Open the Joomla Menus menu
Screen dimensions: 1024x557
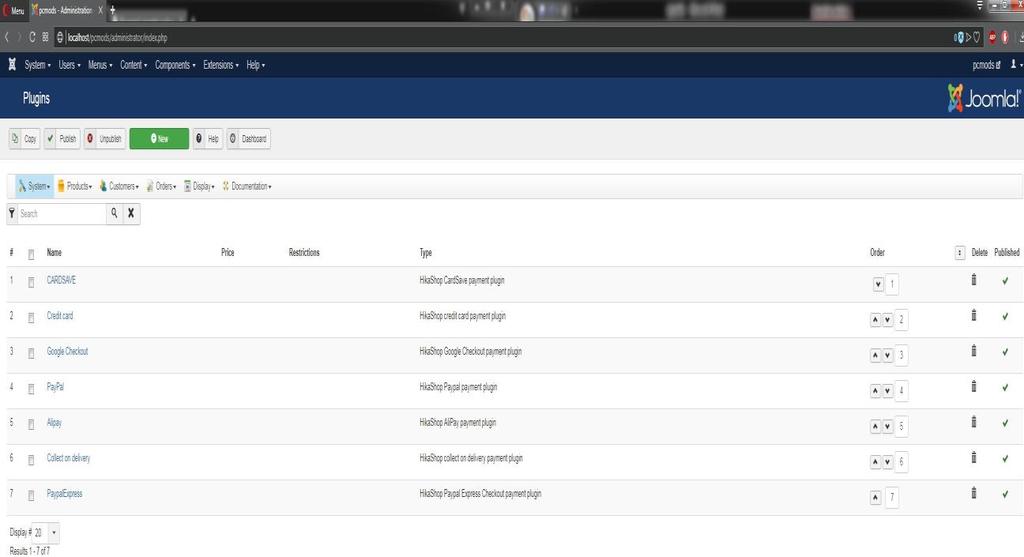[x=100, y=65]
